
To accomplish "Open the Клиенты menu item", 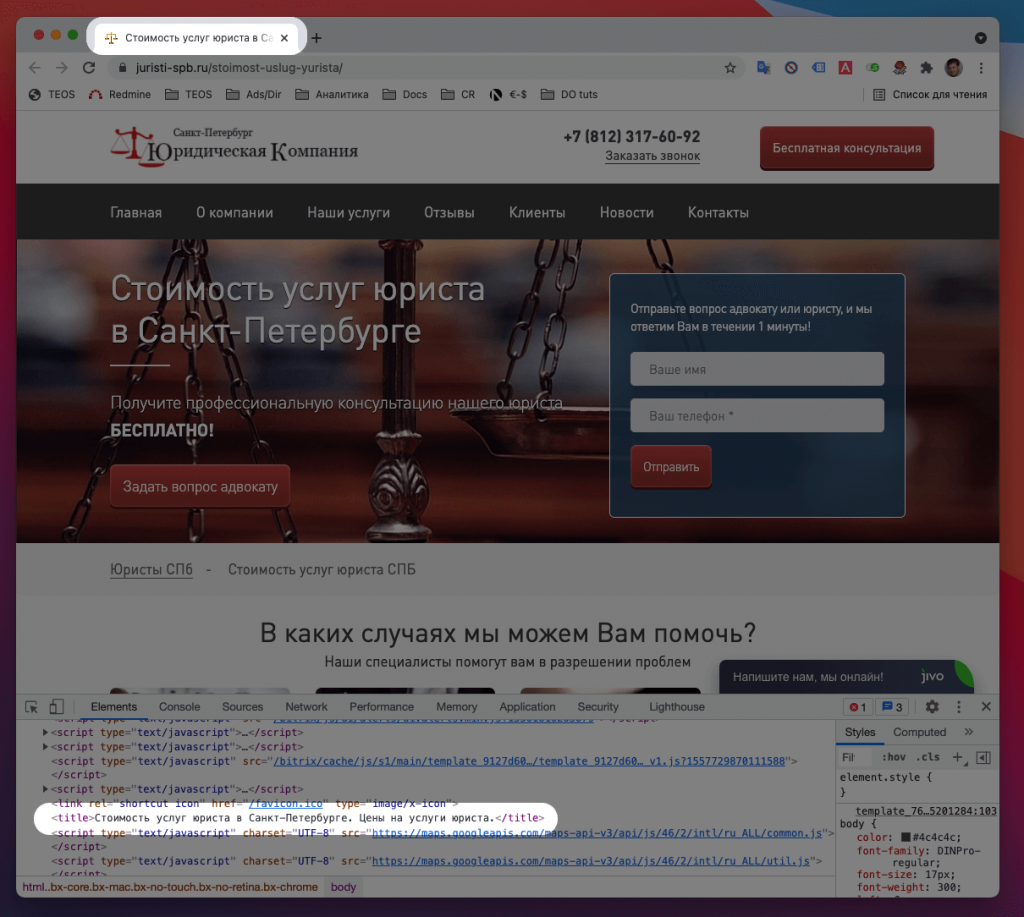I will pyautogui.click(x=537, y=213).
